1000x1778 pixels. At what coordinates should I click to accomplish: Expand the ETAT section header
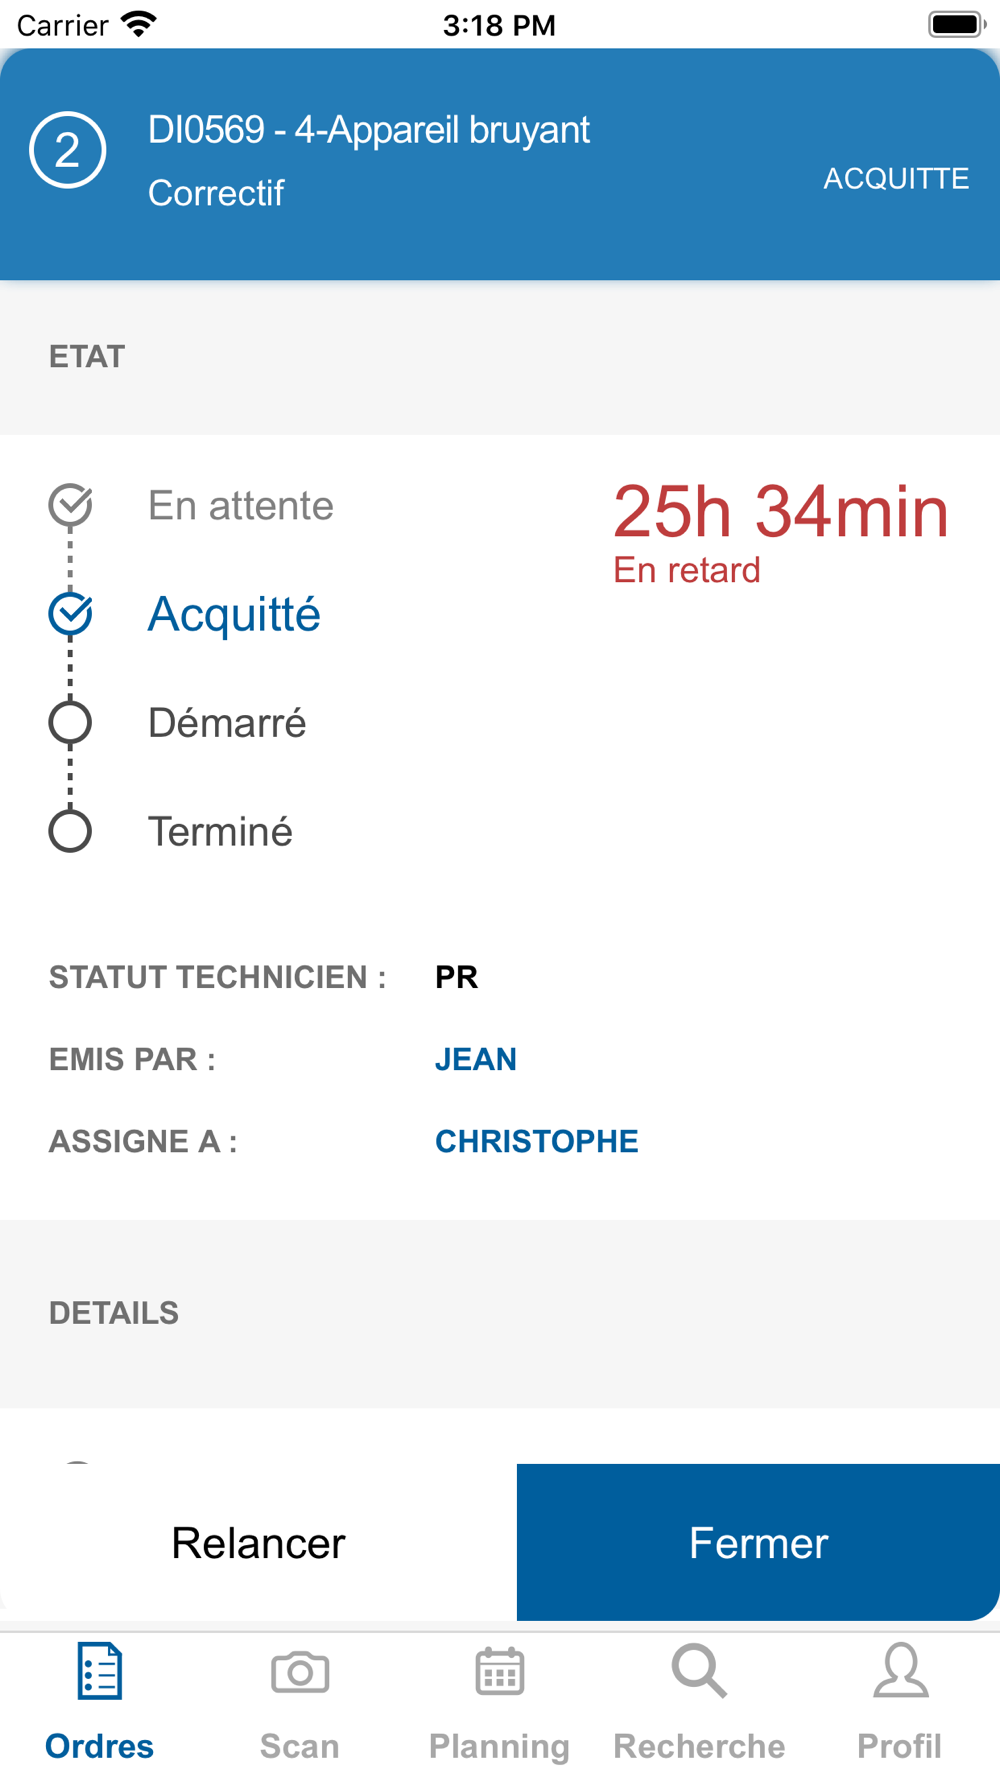point(87,357)
